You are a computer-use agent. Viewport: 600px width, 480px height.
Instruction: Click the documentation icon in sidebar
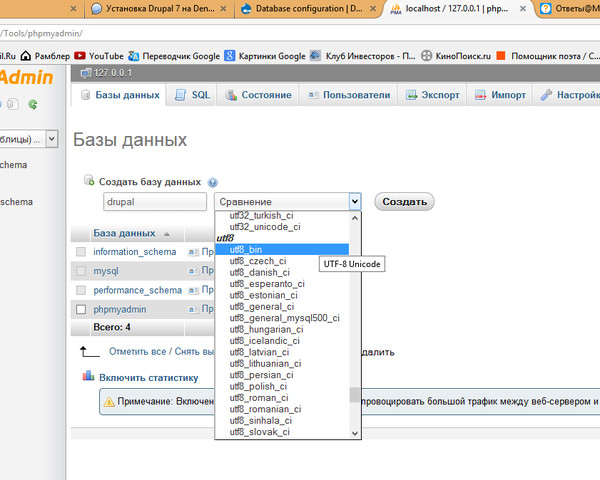click(13, 104)
